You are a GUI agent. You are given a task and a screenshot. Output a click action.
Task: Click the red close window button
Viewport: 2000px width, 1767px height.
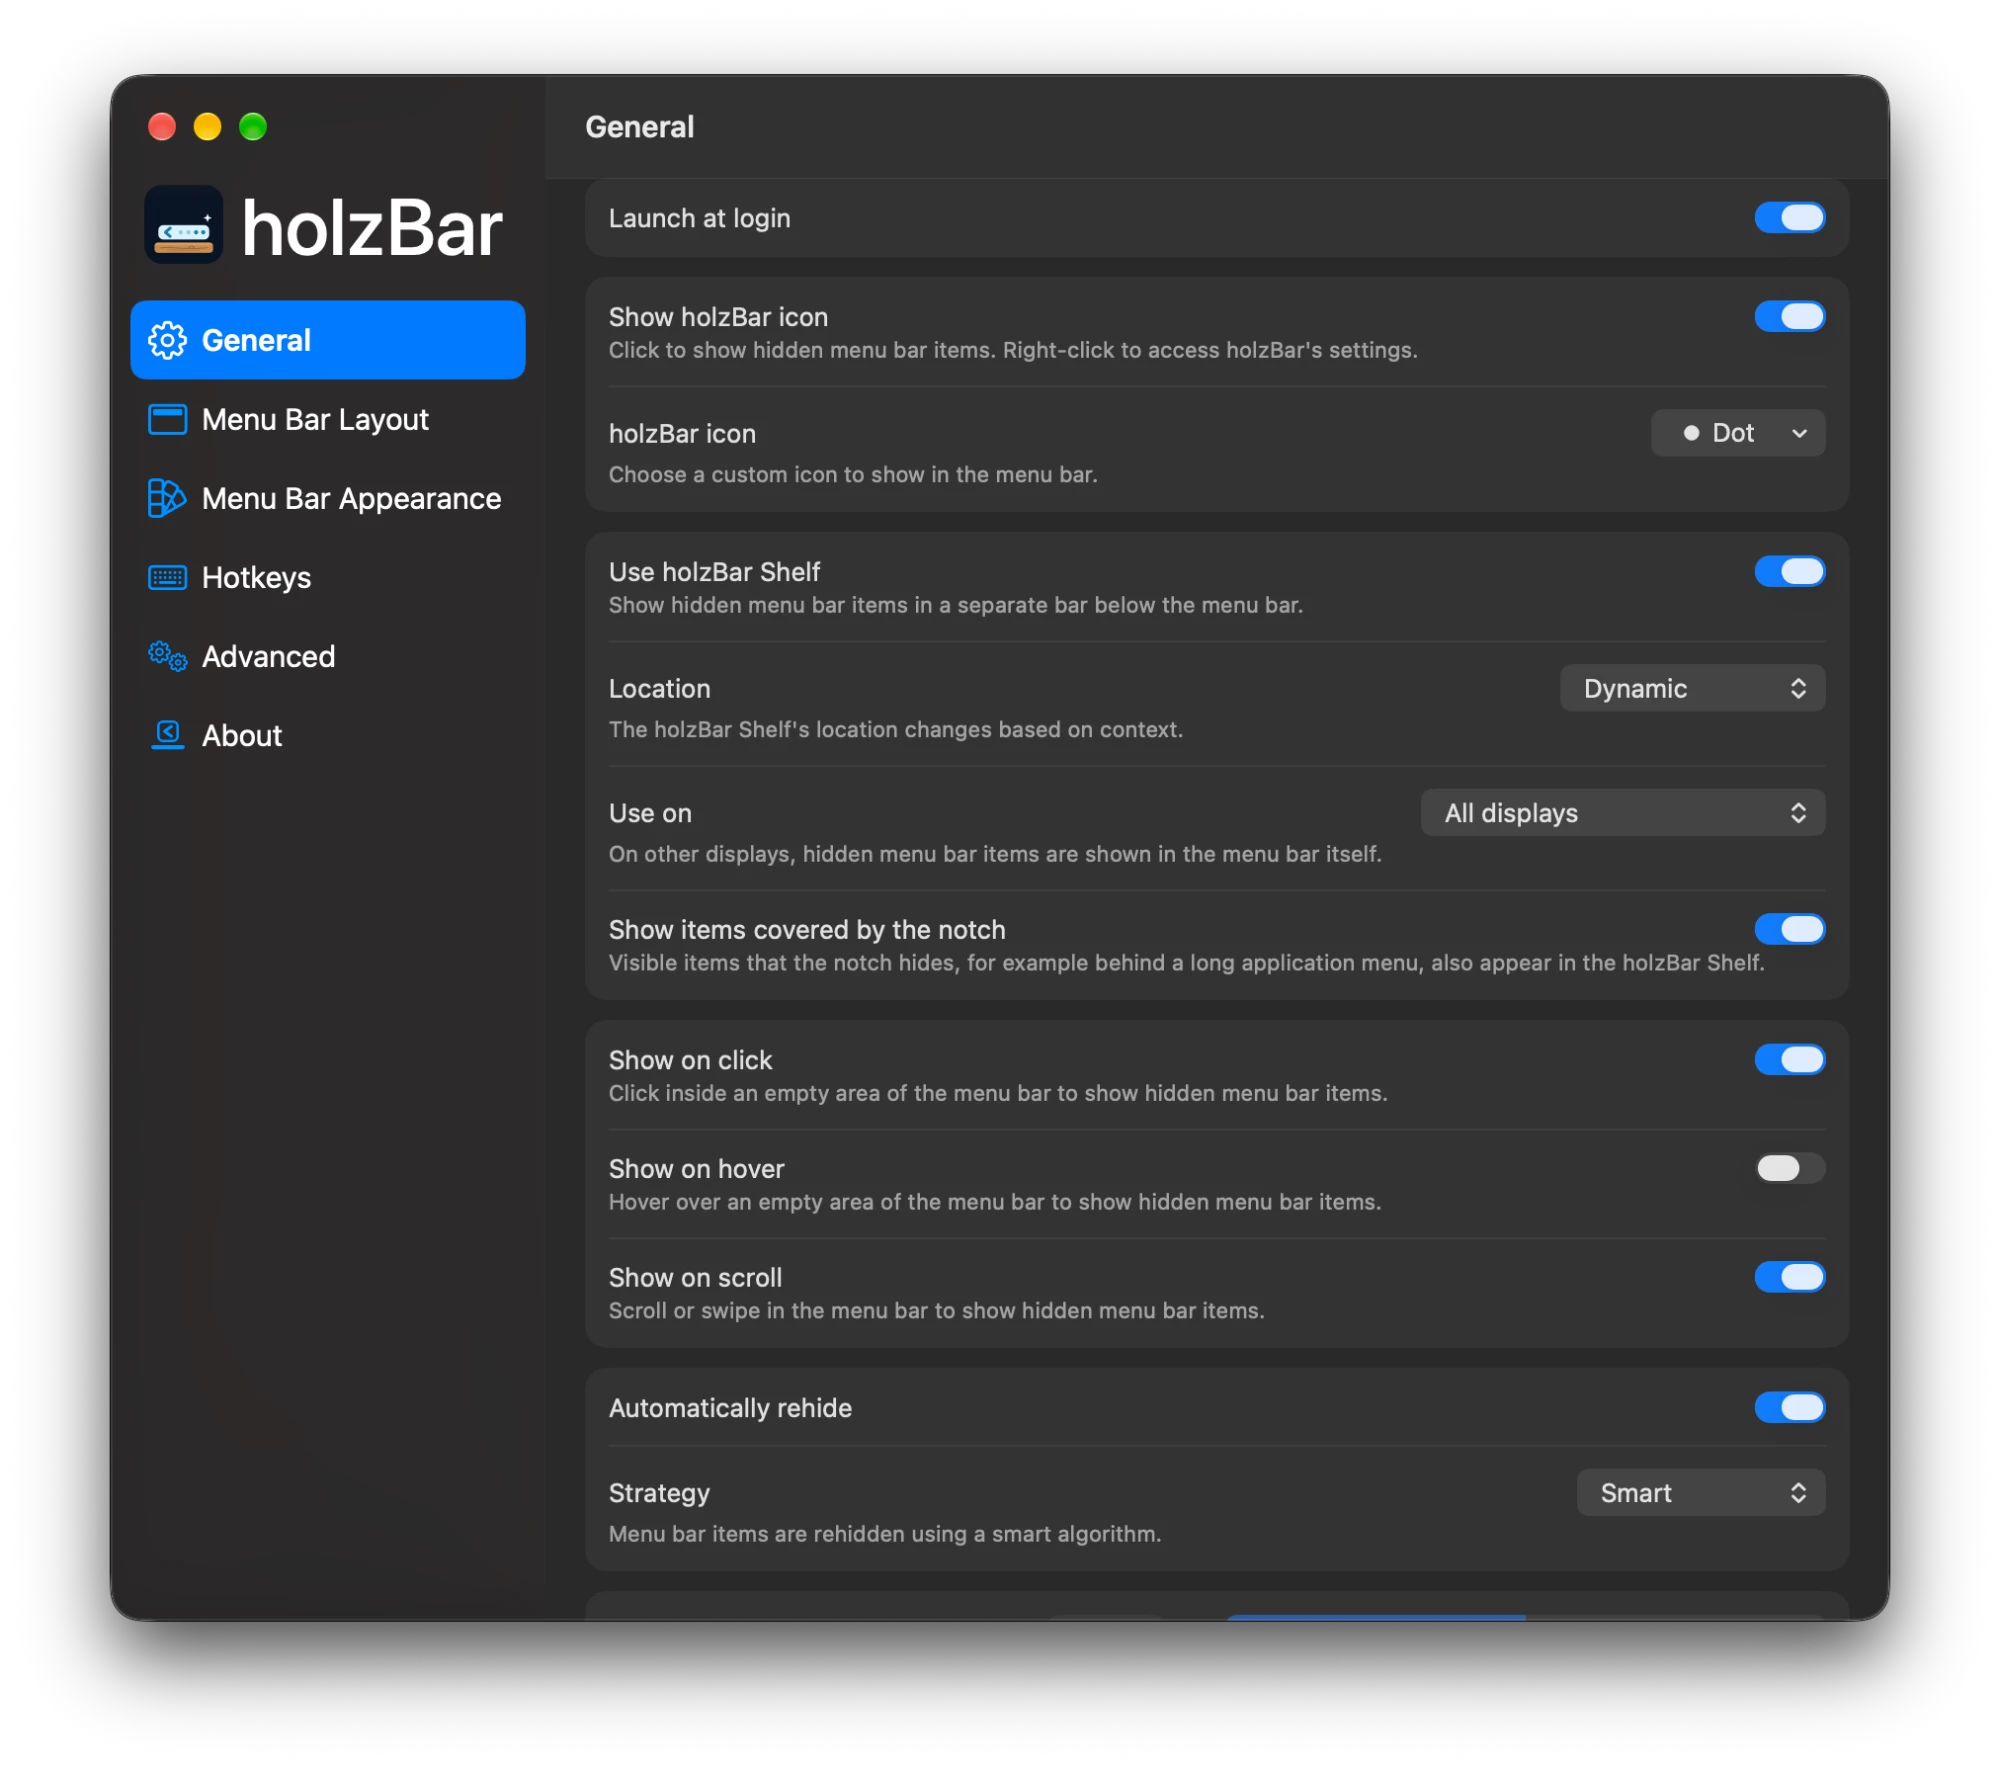click(x=162, y=127)
